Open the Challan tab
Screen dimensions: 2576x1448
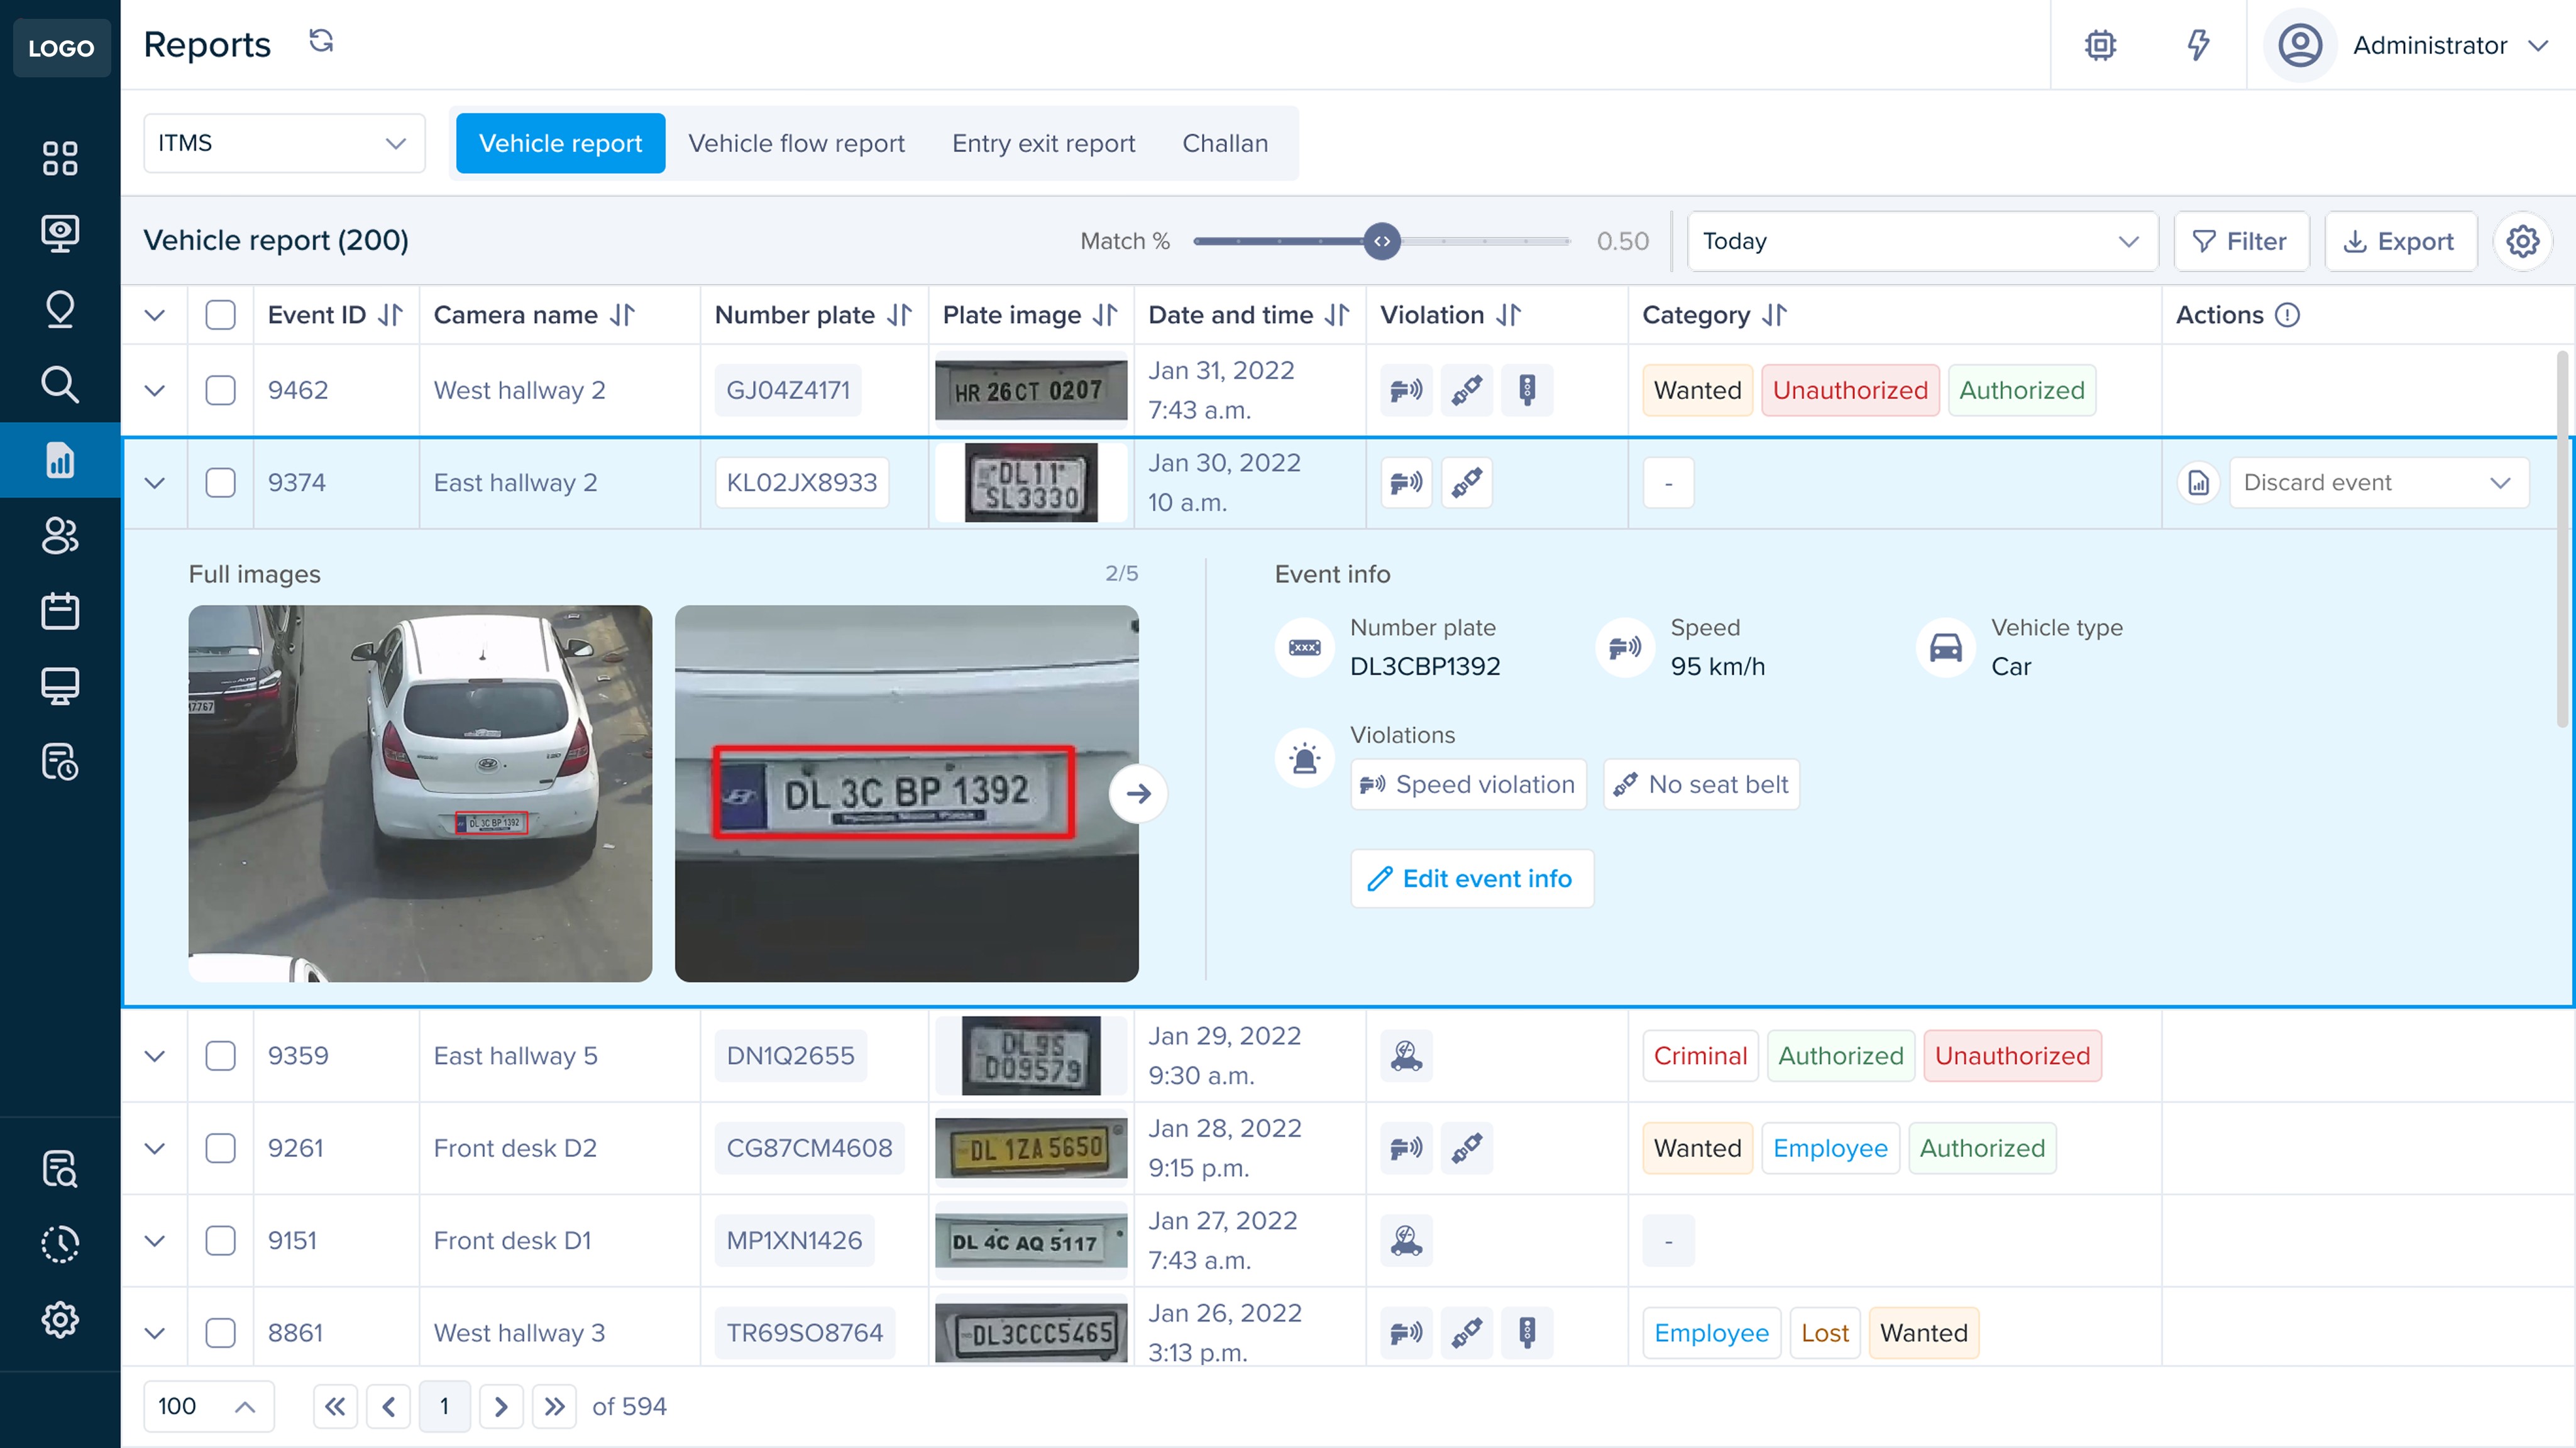pyautogui.click(x=1224, y=143)
